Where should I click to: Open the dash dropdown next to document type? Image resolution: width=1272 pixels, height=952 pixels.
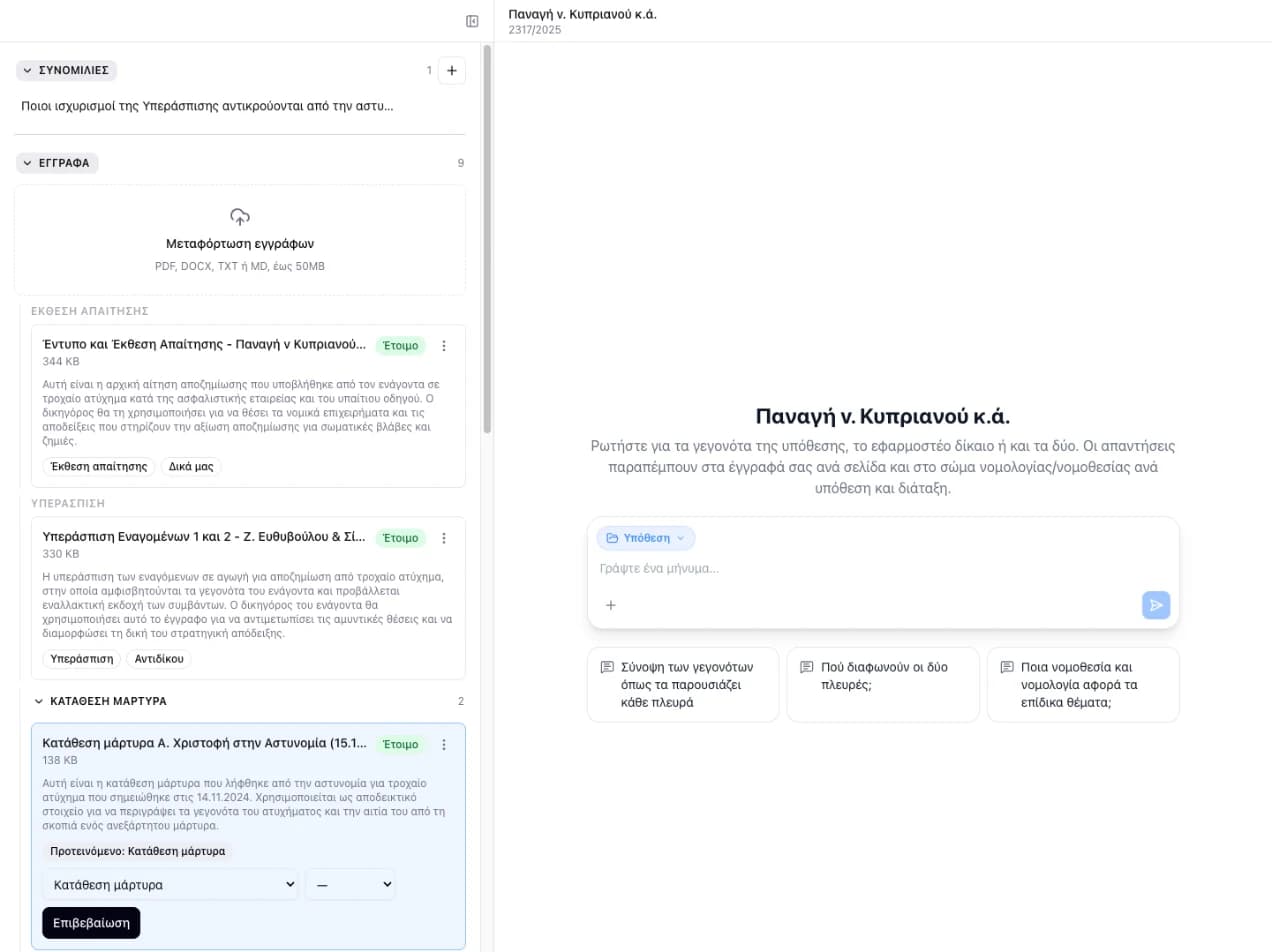click(x=350, y=884)
